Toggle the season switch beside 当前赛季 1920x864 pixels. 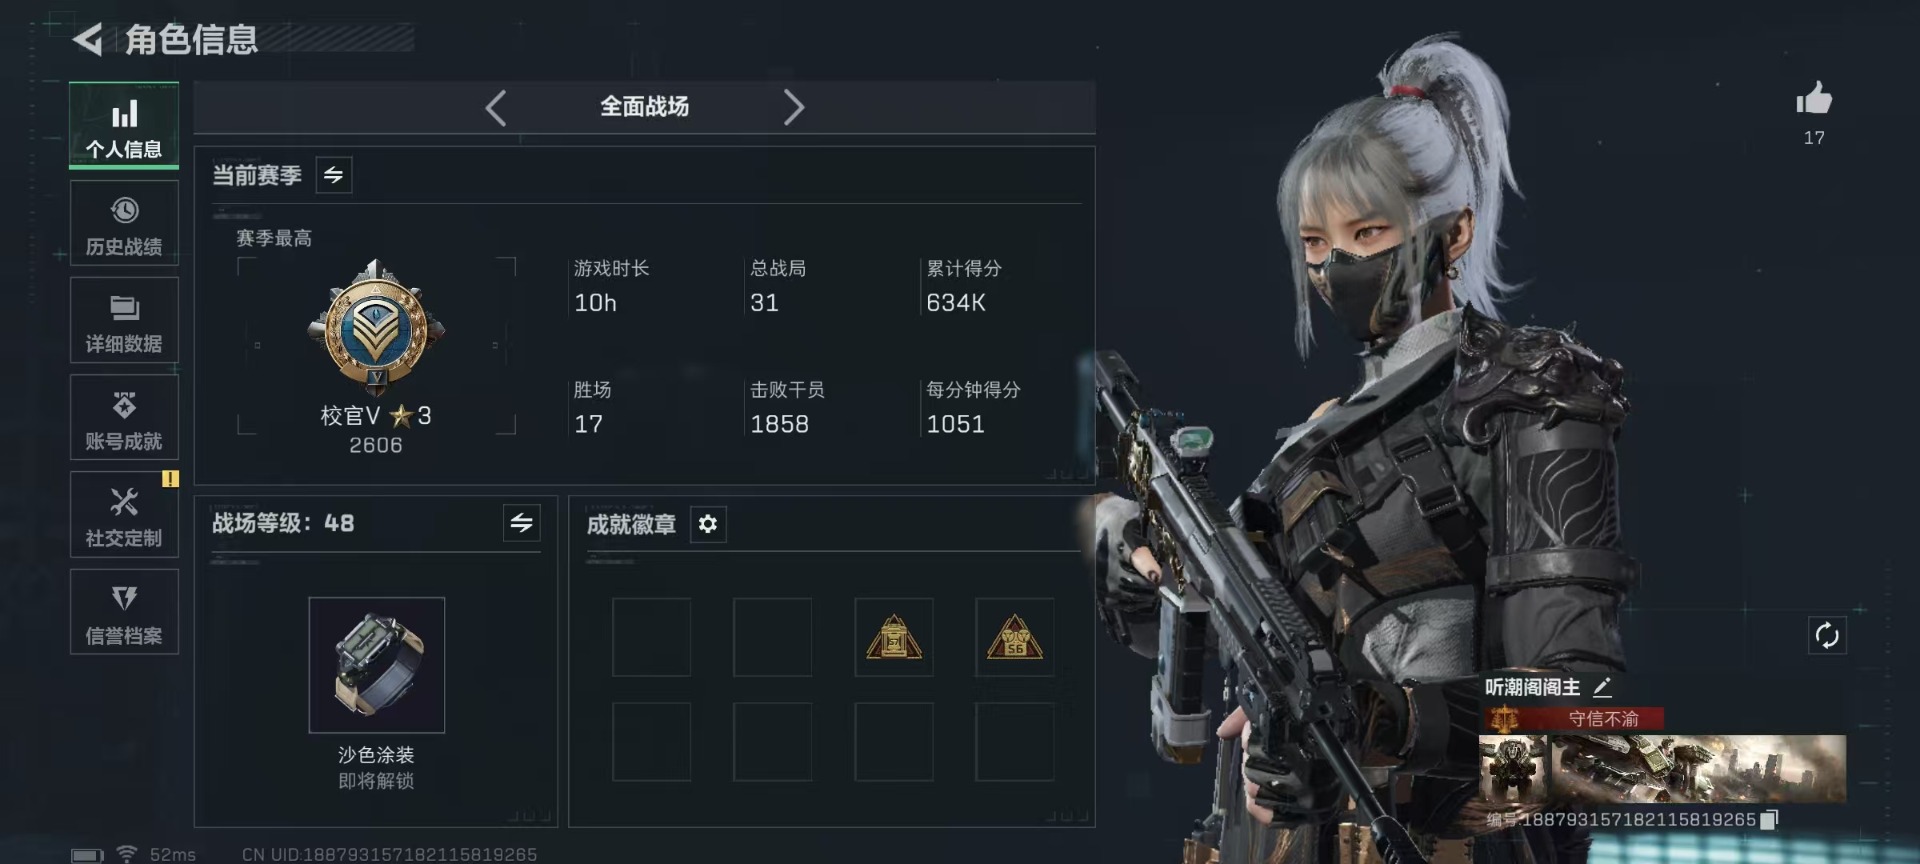point(333,175)
